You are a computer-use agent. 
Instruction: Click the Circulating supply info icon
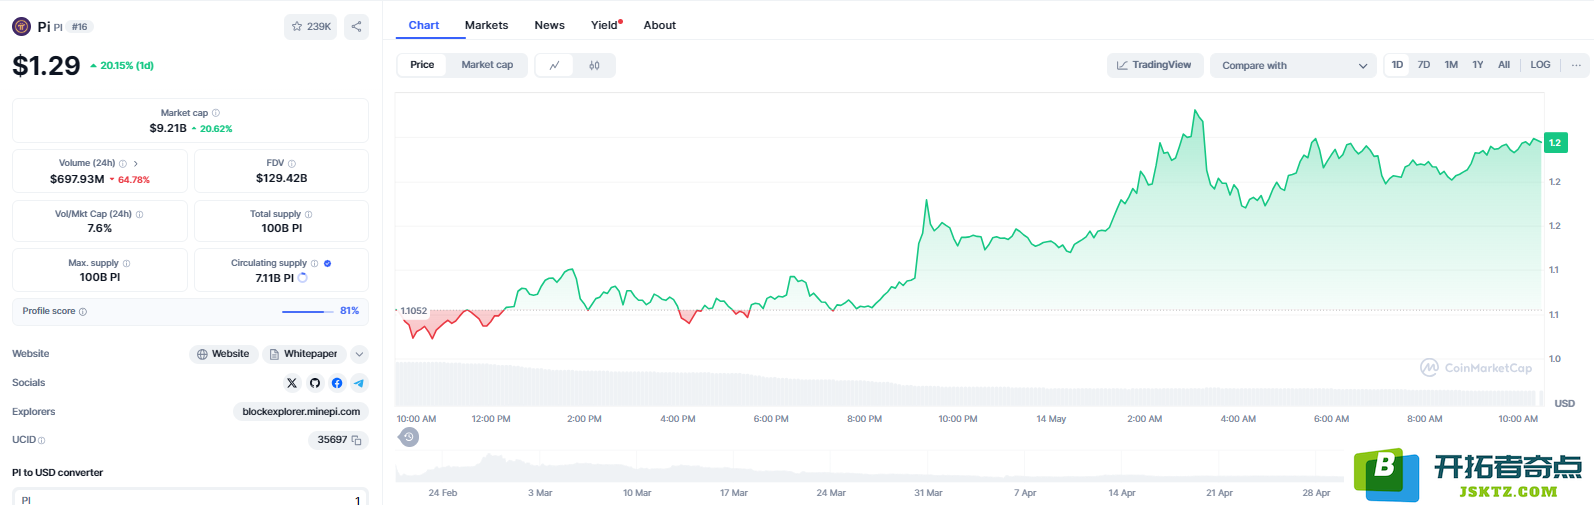click(x=314, y=263)
